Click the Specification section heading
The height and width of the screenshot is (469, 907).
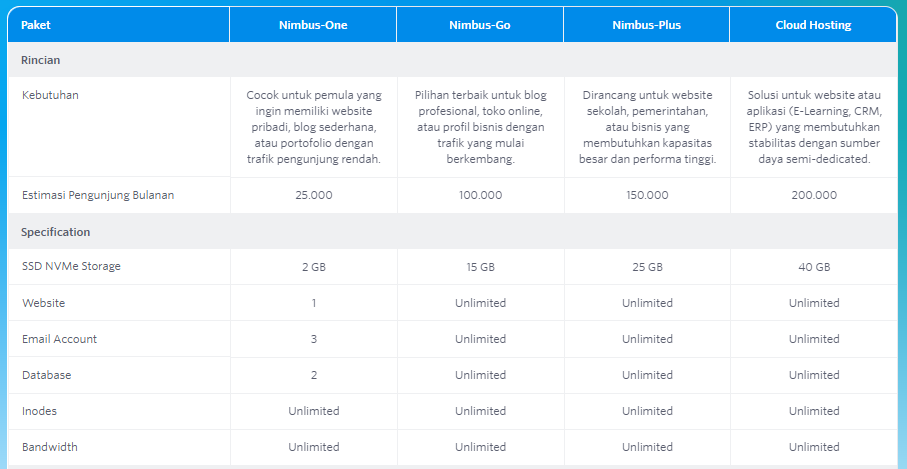pyautogui.click(x=56, y=232)
